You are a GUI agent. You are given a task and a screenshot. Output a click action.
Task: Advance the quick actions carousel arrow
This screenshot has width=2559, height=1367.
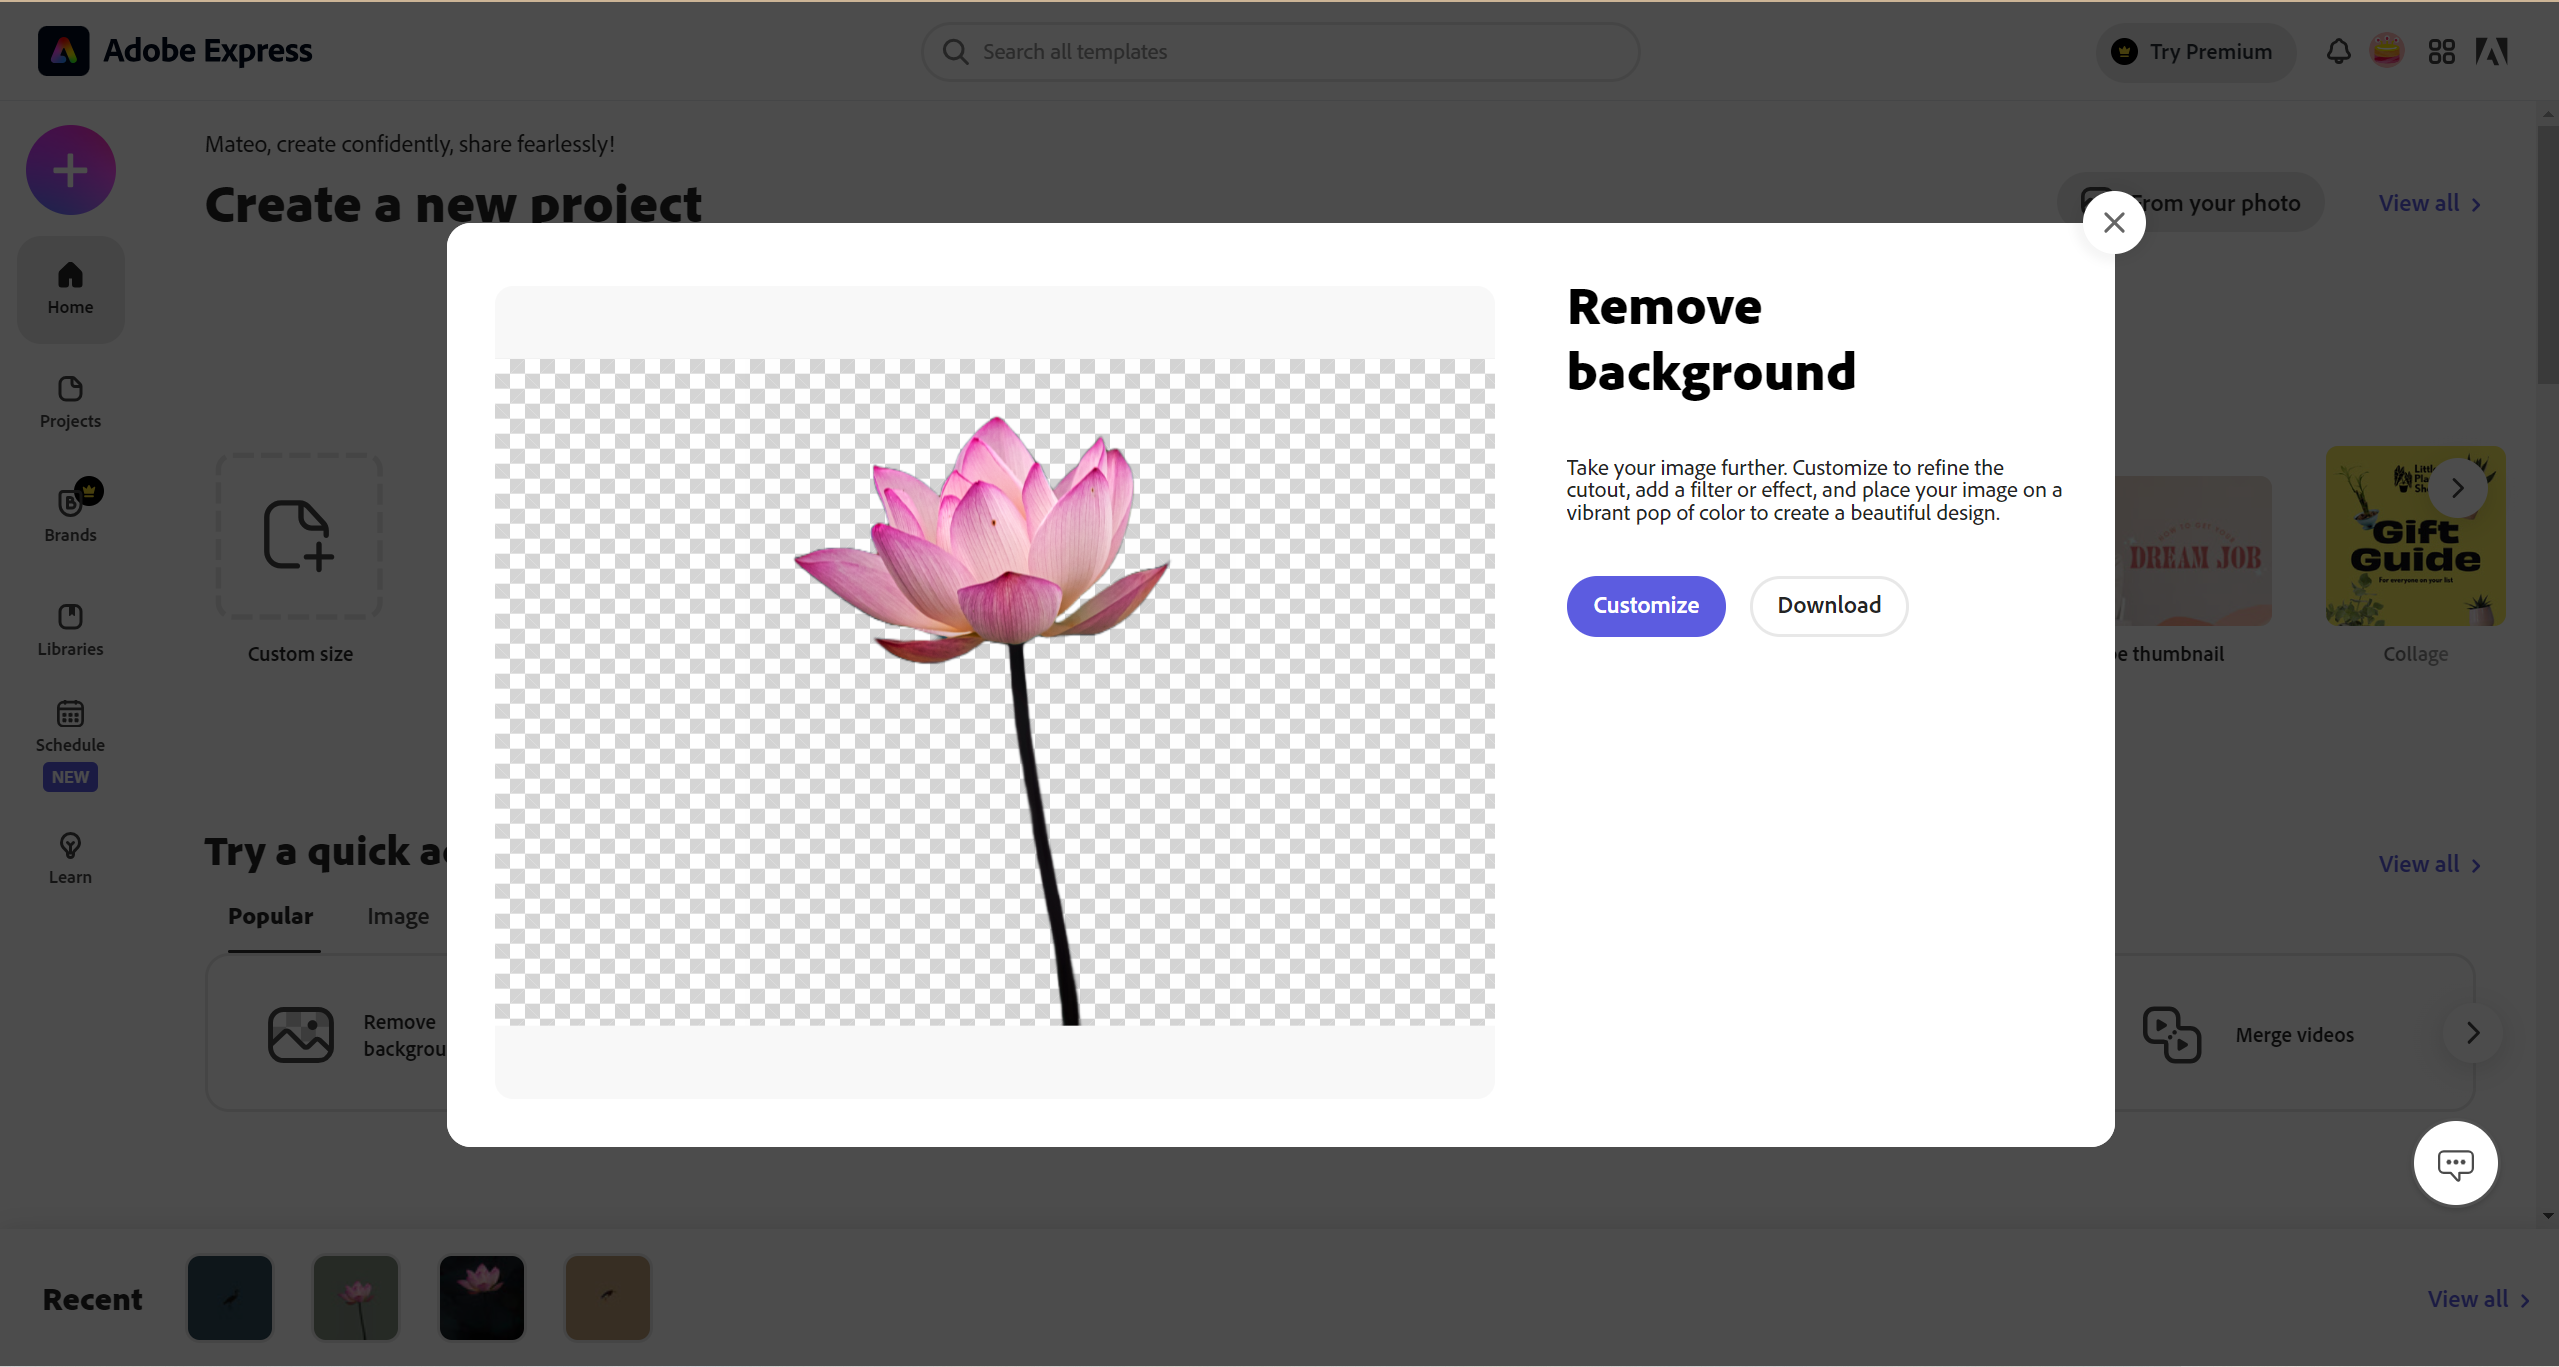click(2473, 1033)
